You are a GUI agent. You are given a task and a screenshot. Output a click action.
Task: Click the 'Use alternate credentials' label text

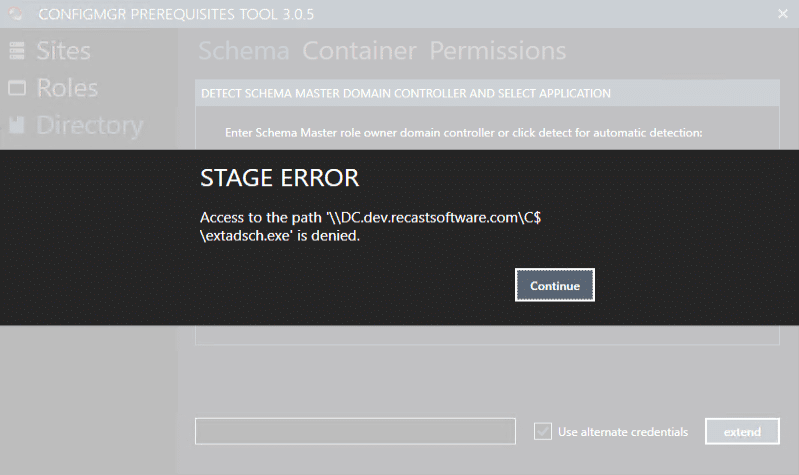point(622,432)
